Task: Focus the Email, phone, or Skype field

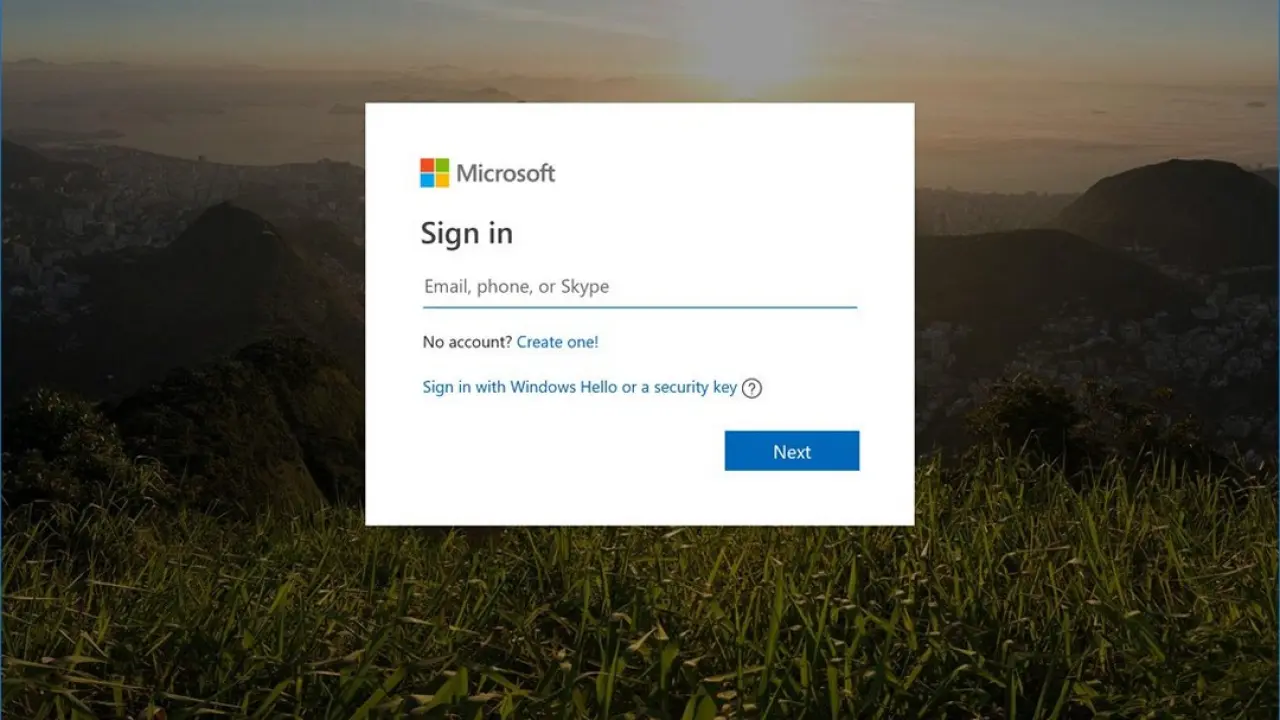Action: click(640, 287)
